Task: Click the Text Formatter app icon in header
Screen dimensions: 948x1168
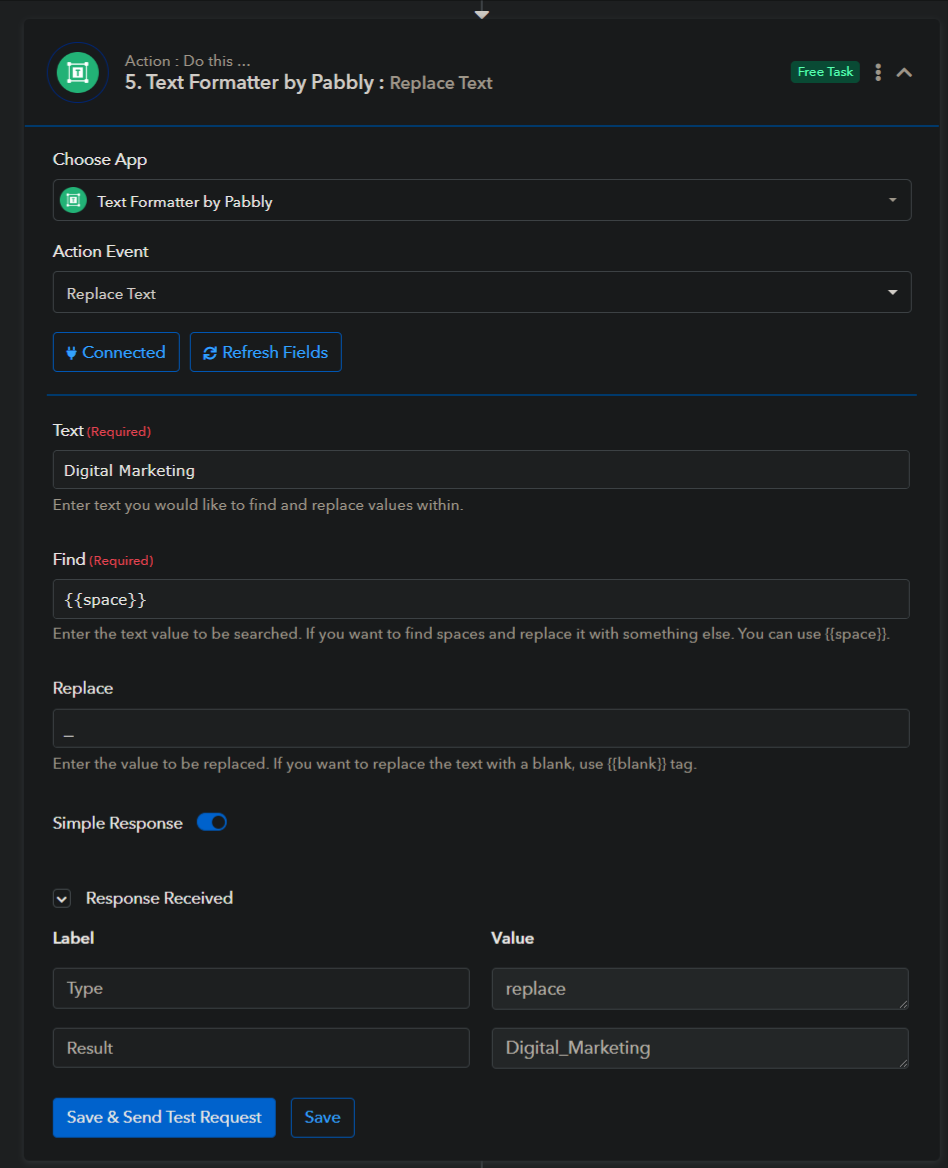Action: (x=78, y=72)
